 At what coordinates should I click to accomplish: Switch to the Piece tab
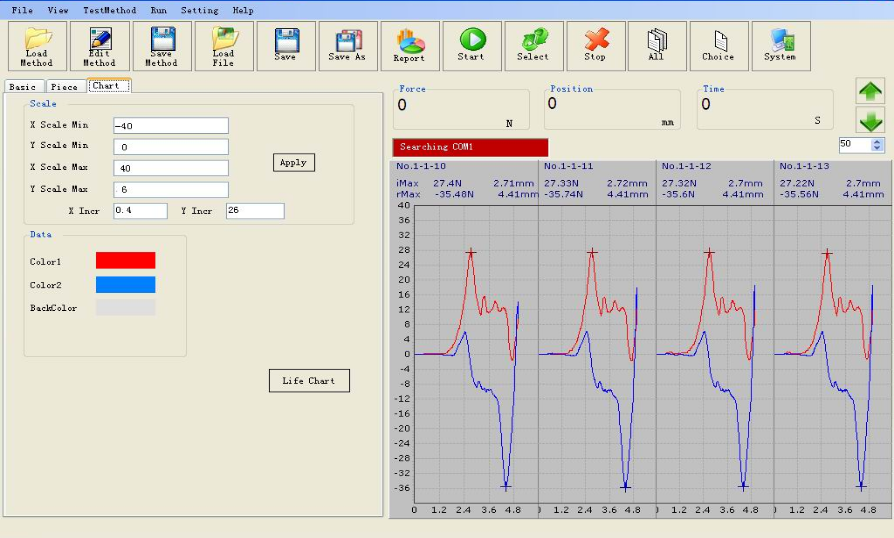64,87
